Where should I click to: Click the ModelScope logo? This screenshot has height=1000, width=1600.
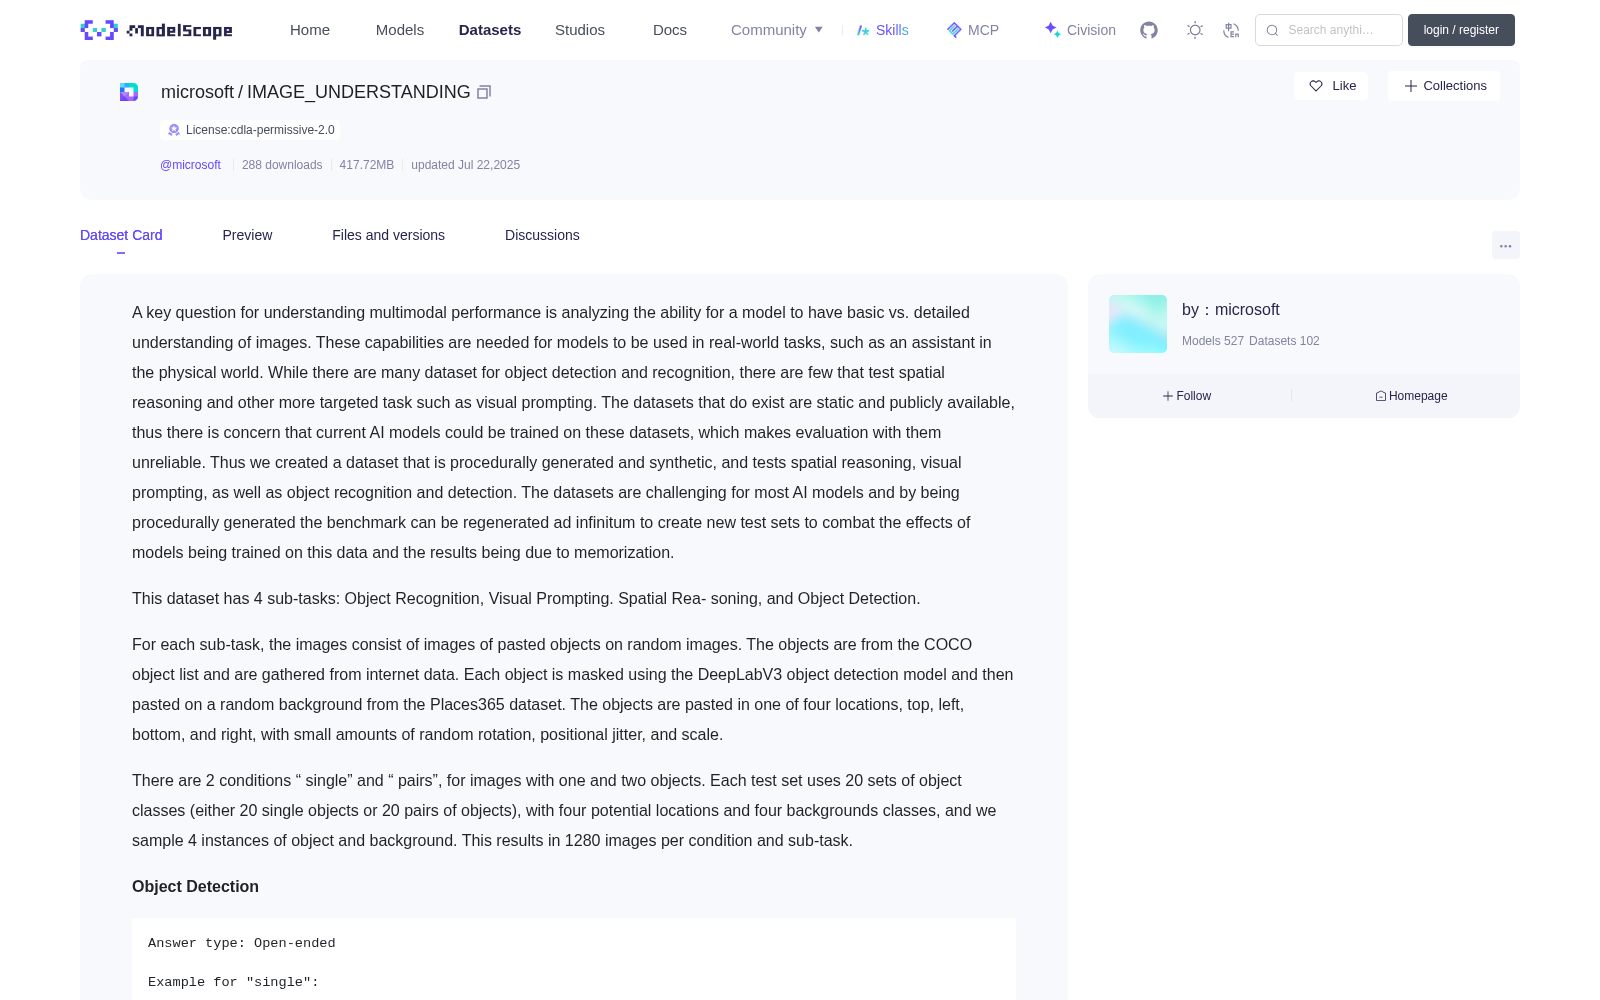coord(157,30)
